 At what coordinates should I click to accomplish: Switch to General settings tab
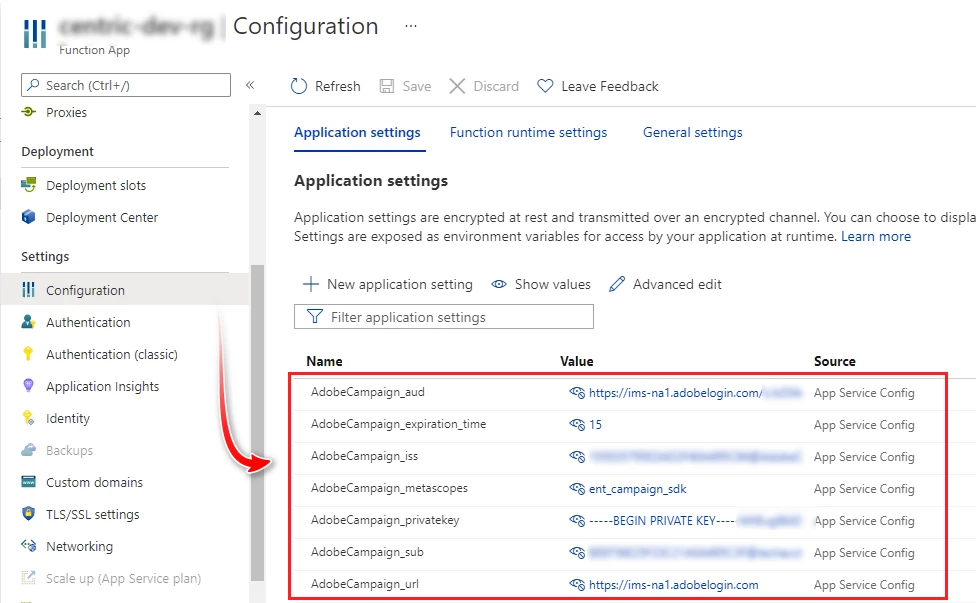click(693, 133)
